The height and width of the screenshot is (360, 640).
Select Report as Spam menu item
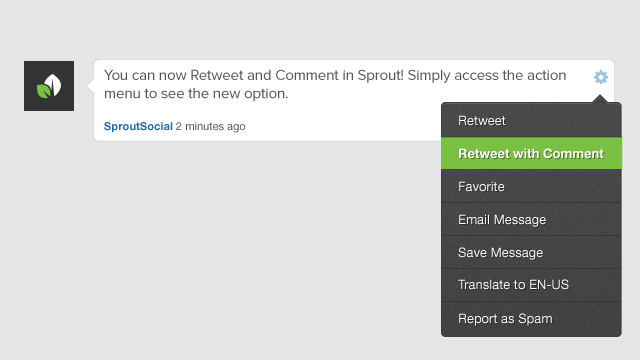[x=531, y=319]
